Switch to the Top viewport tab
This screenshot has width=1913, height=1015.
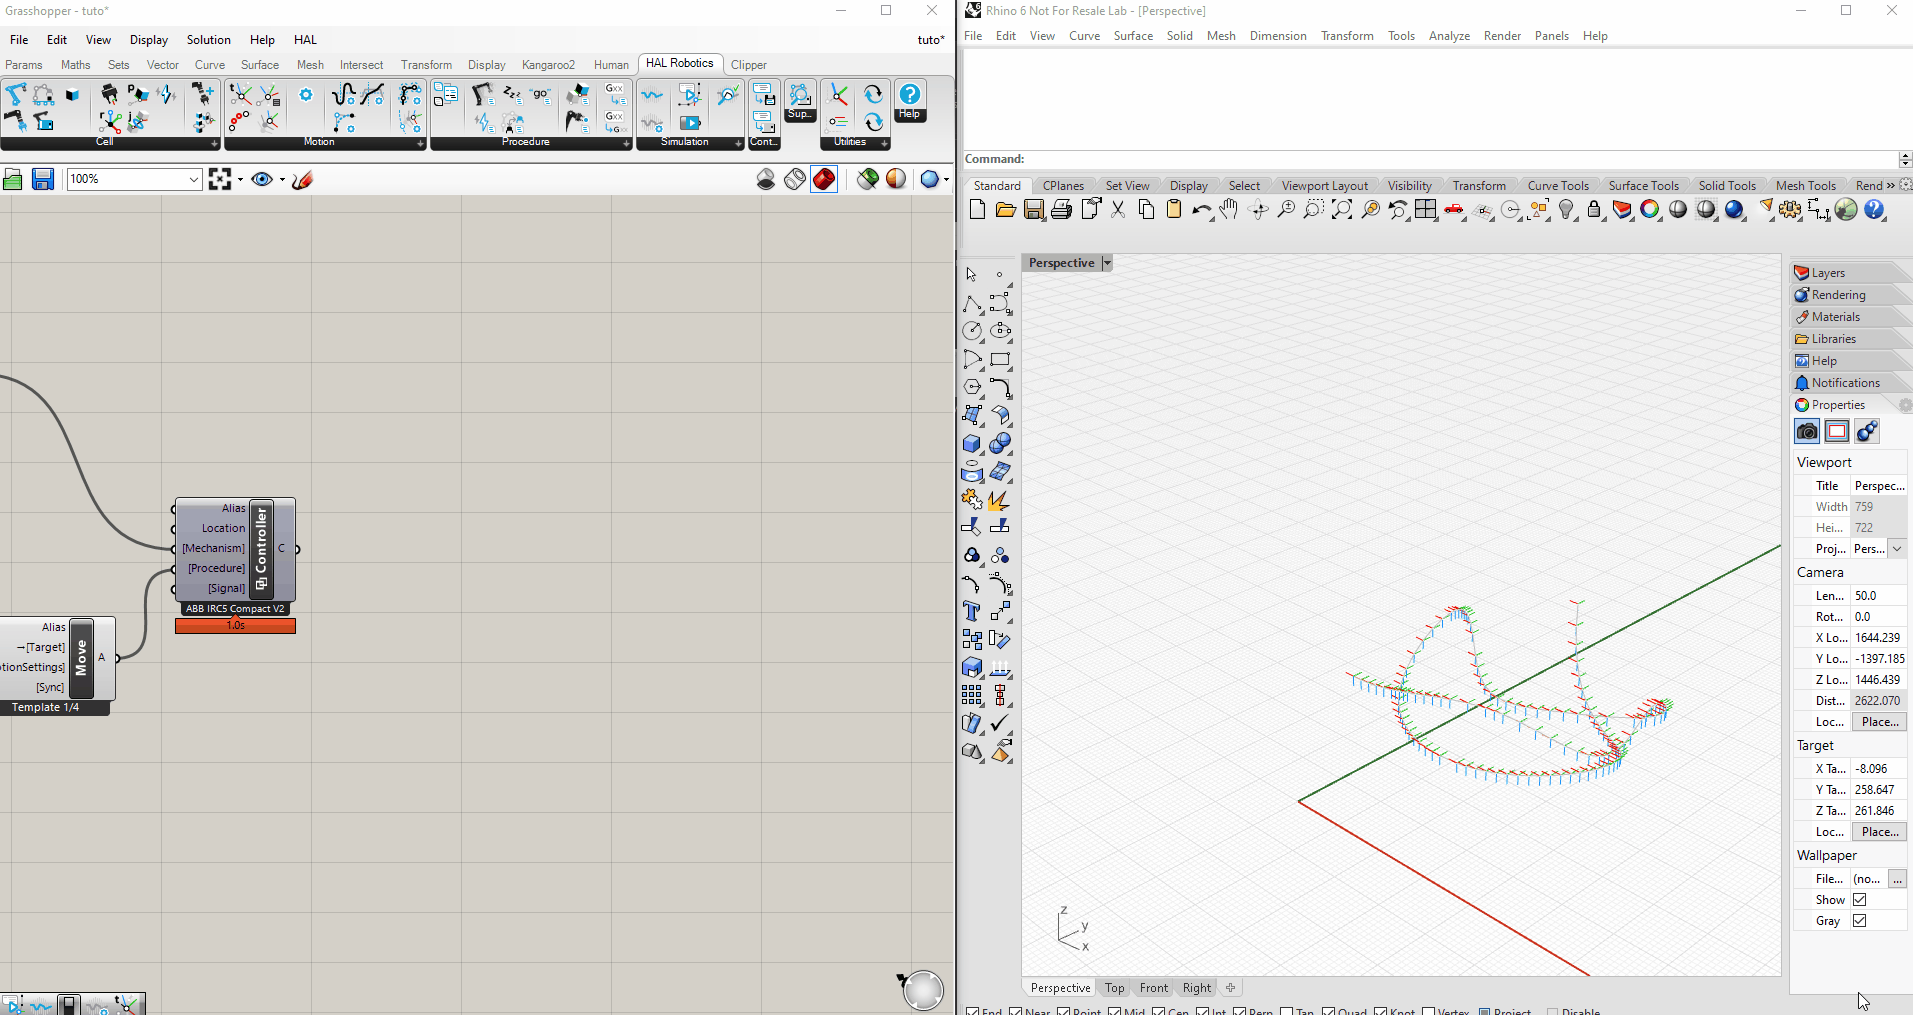1114,988
